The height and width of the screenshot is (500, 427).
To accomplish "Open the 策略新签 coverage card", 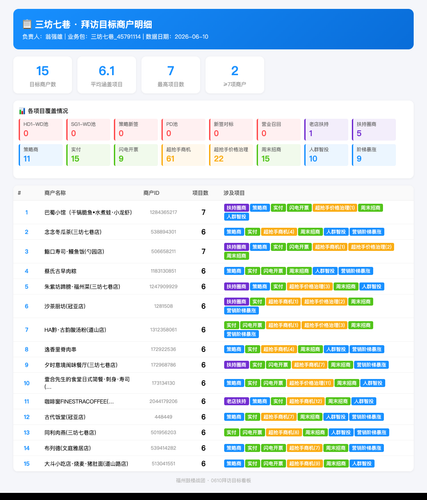I will 136,129.
